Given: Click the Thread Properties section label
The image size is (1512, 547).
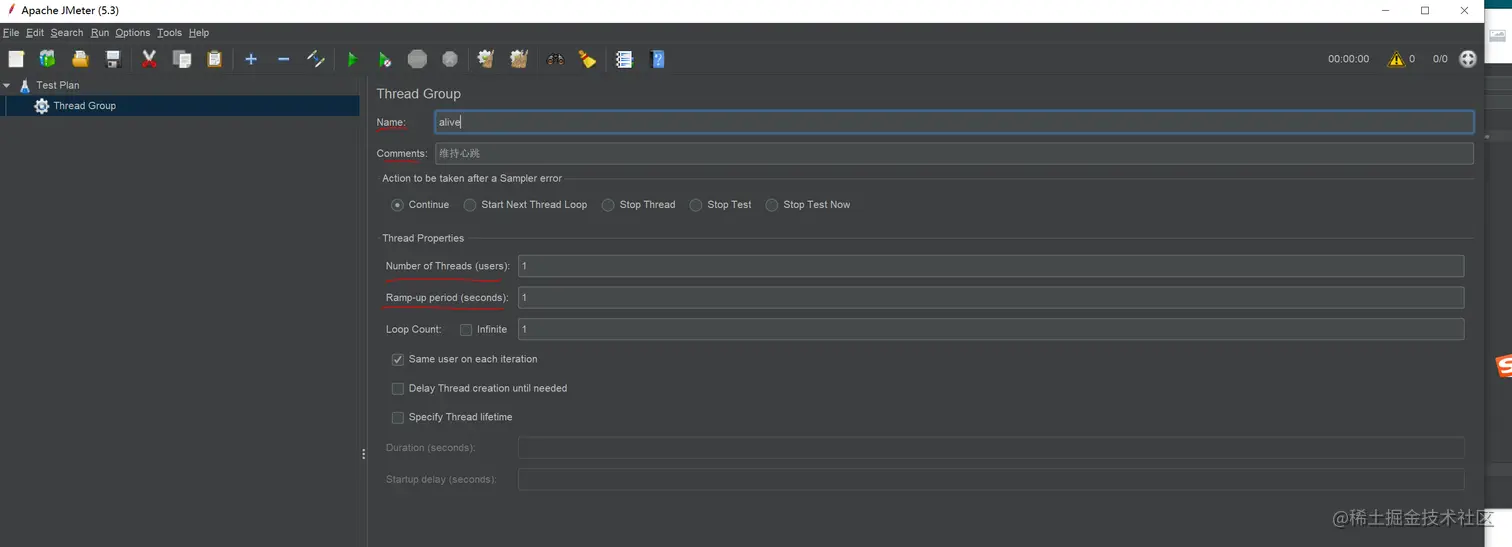Looking at the screenshot, I should click(423, 238).
